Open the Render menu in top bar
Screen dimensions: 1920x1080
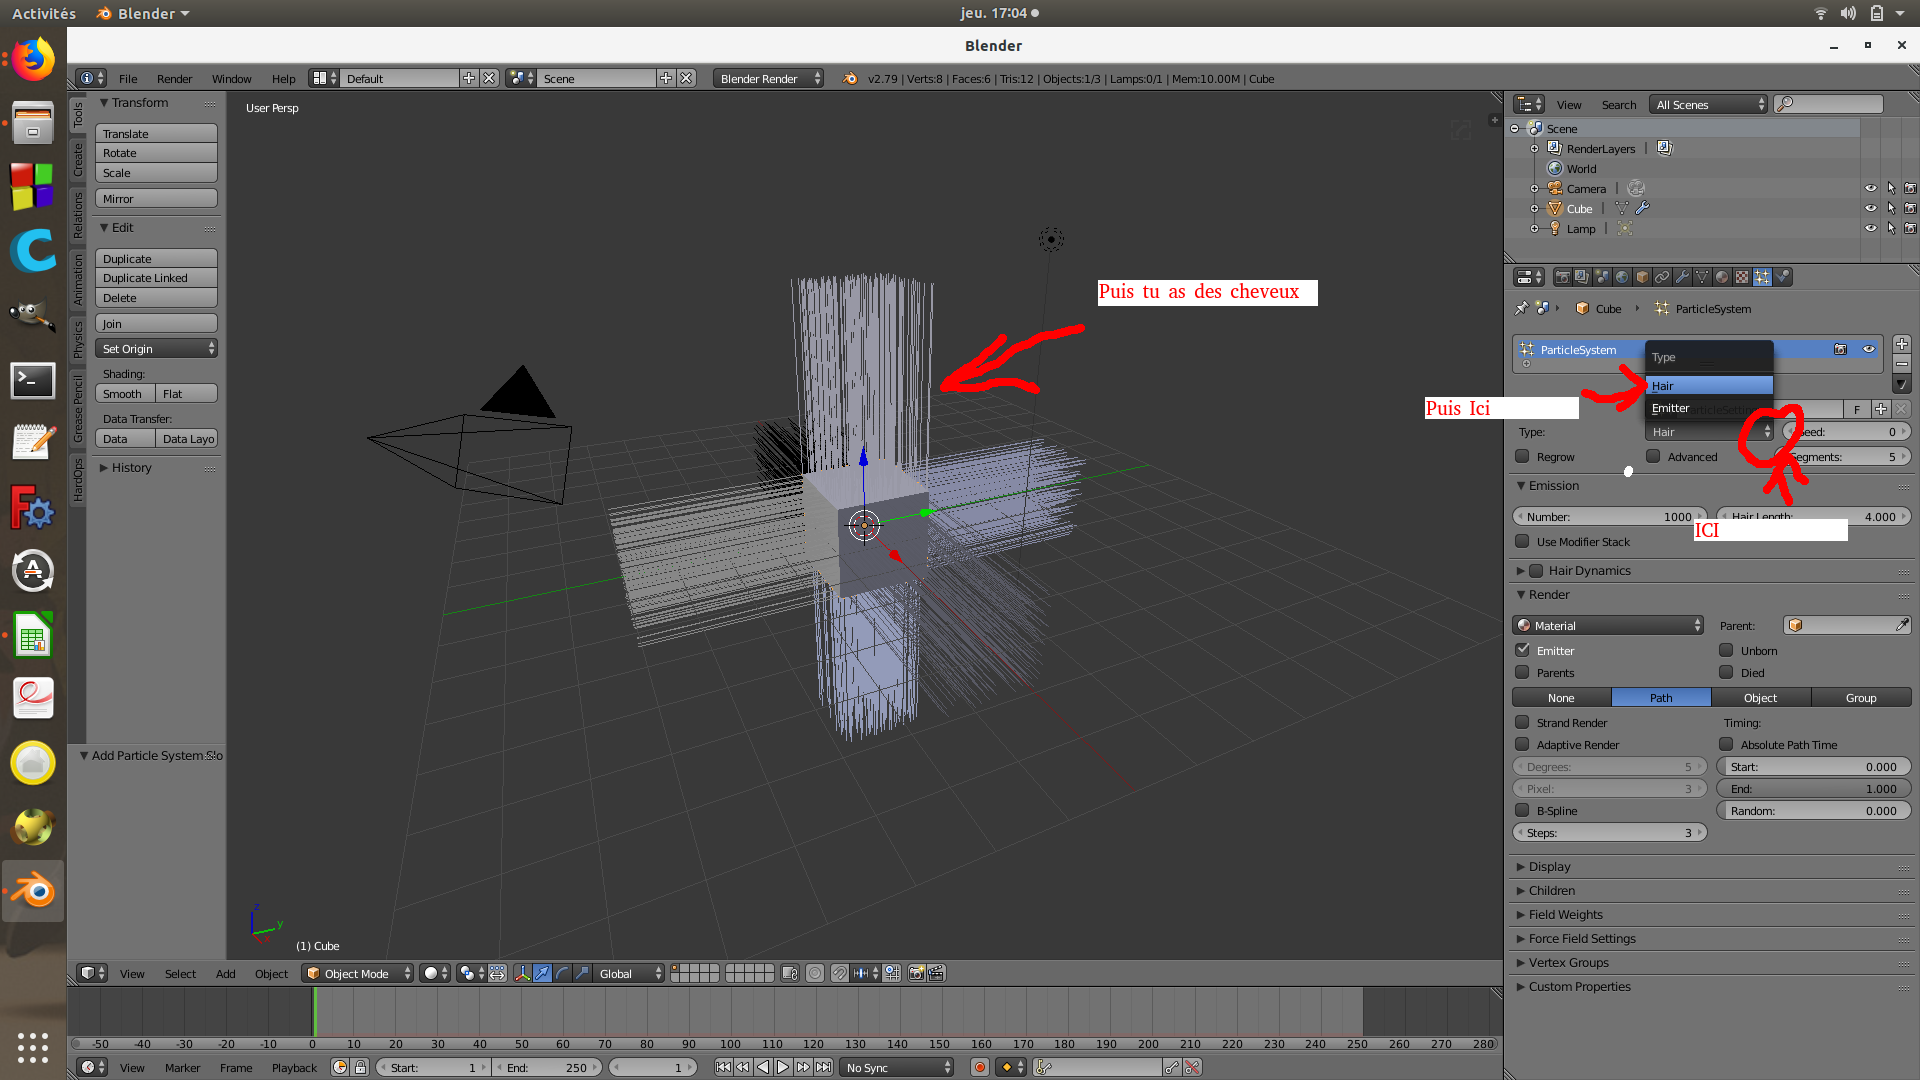tap(174, 78)
